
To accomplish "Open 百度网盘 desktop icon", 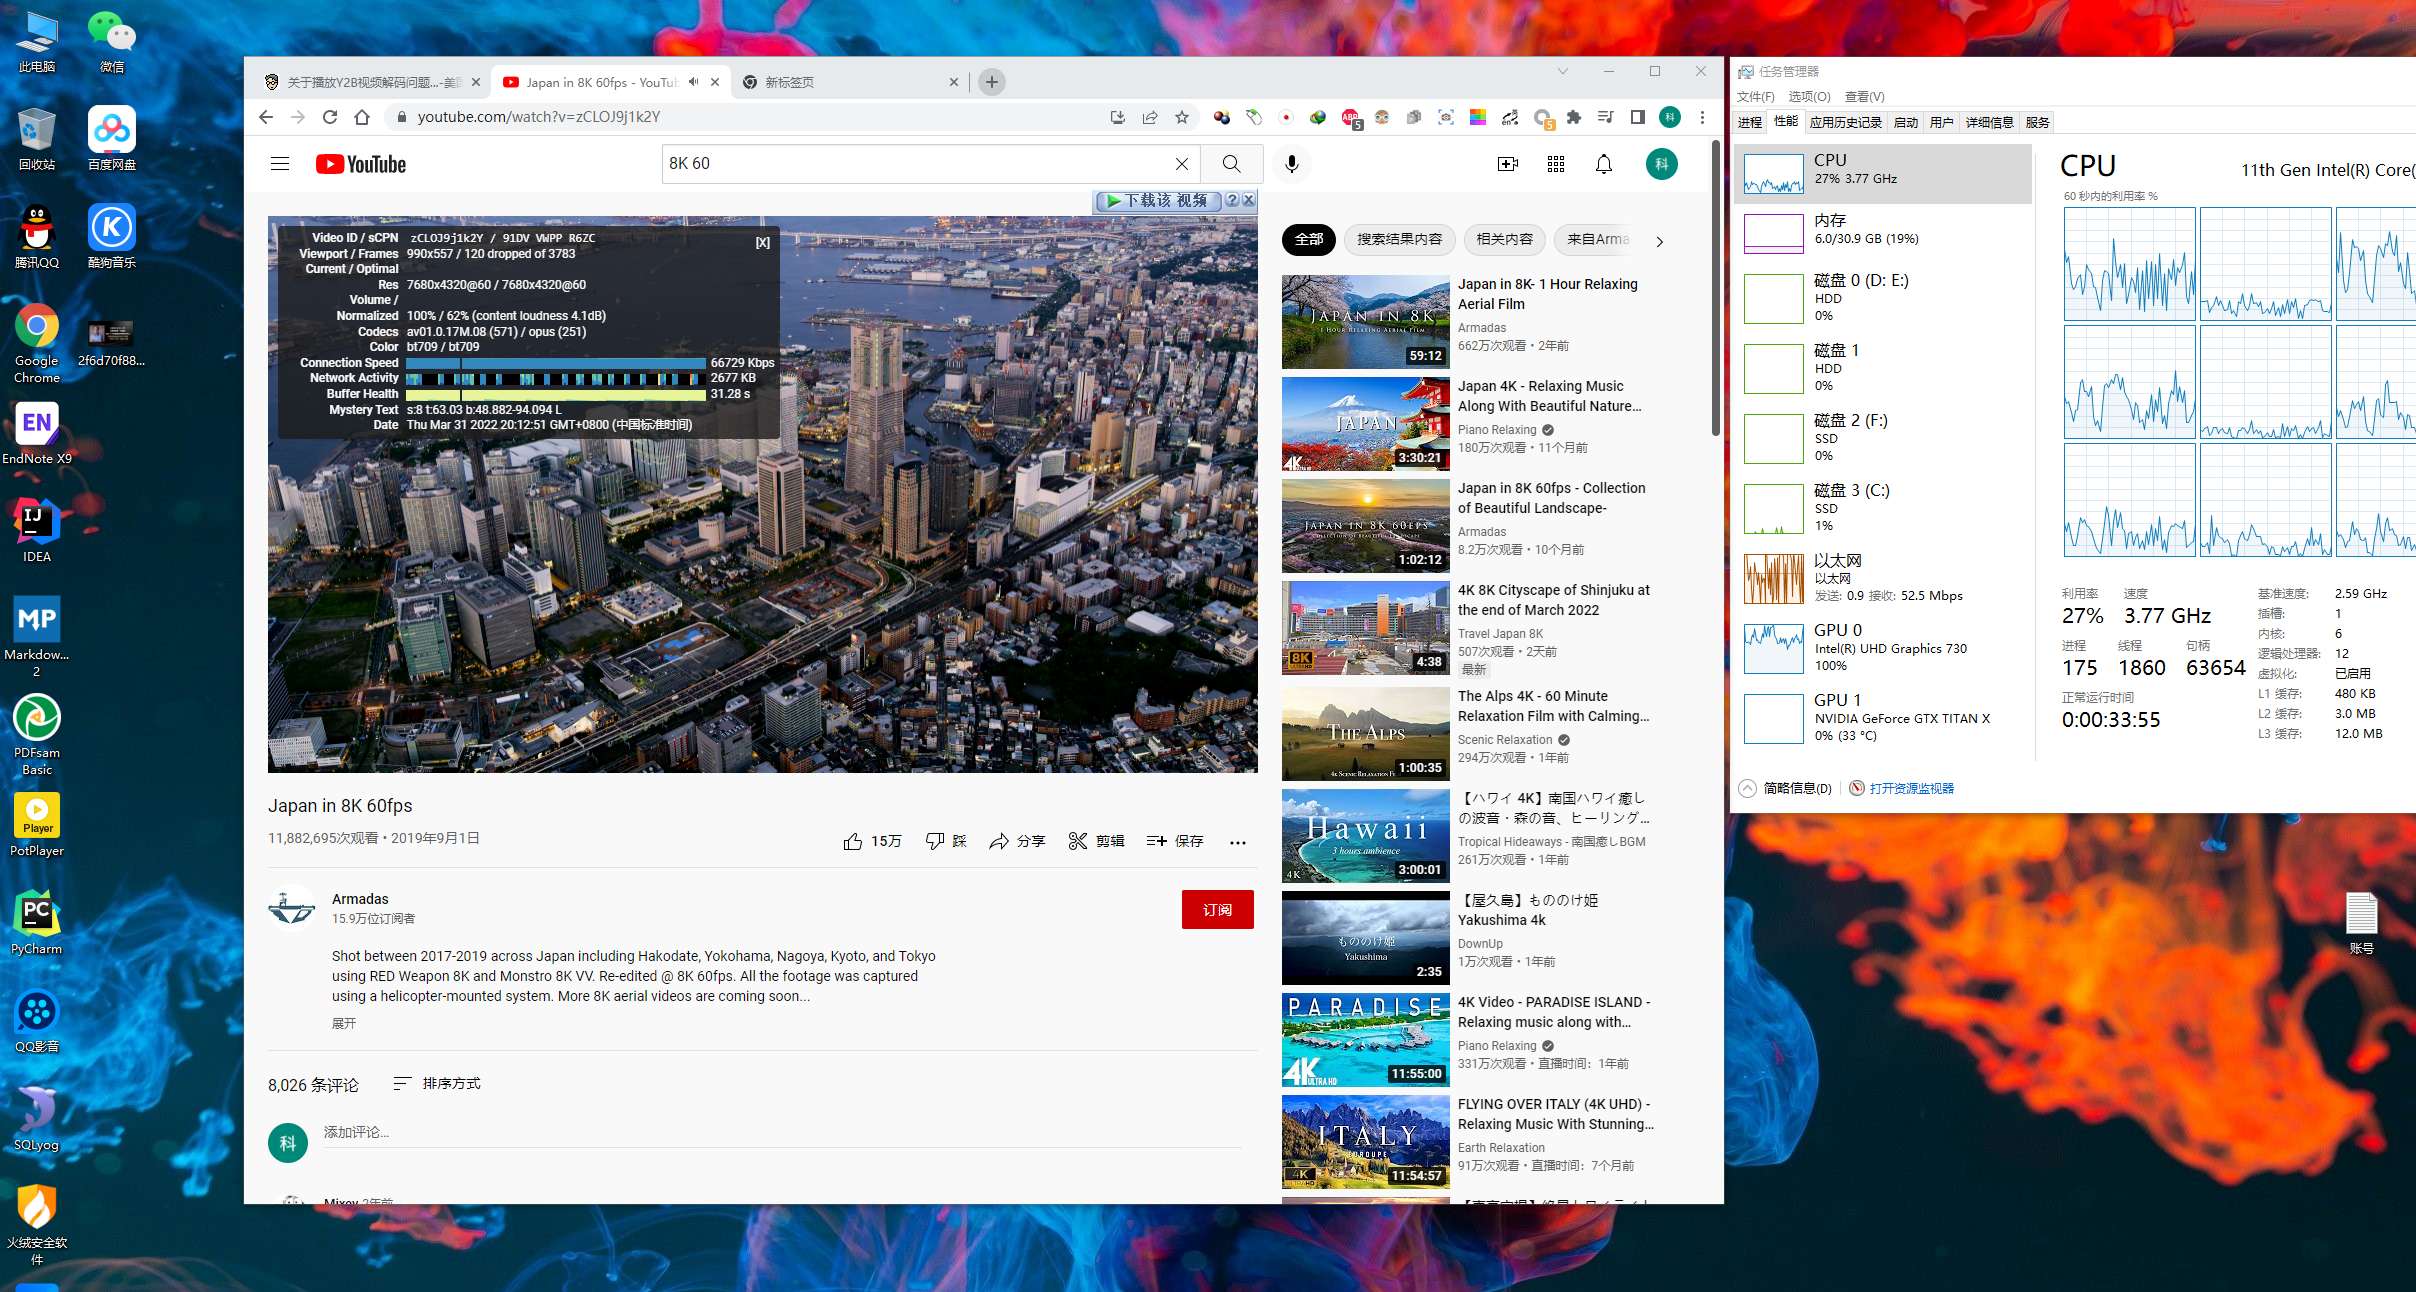I will [x=112, y=139].
